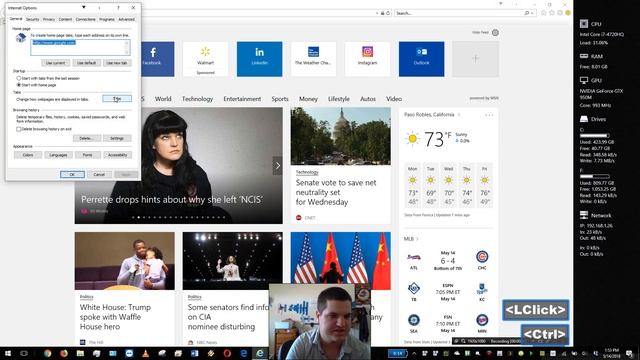Click the home page house icon

click(x=20, y=38)
